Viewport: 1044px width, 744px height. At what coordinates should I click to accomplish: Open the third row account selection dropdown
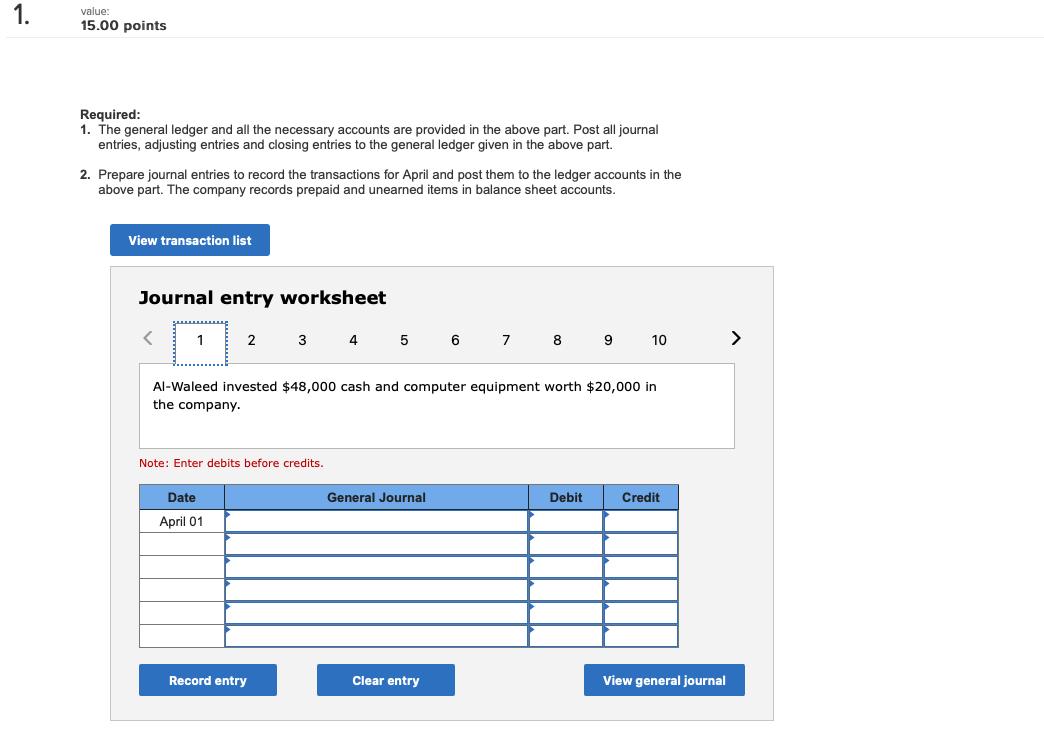click(x=375, y=566)
